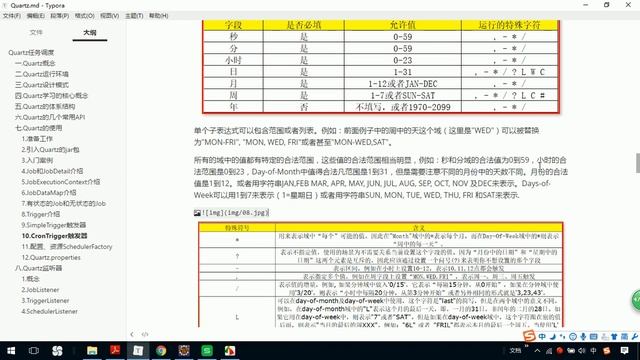The image size is (640, 360).
Task: Open Task View on taskbar
Action: [34, 351]
